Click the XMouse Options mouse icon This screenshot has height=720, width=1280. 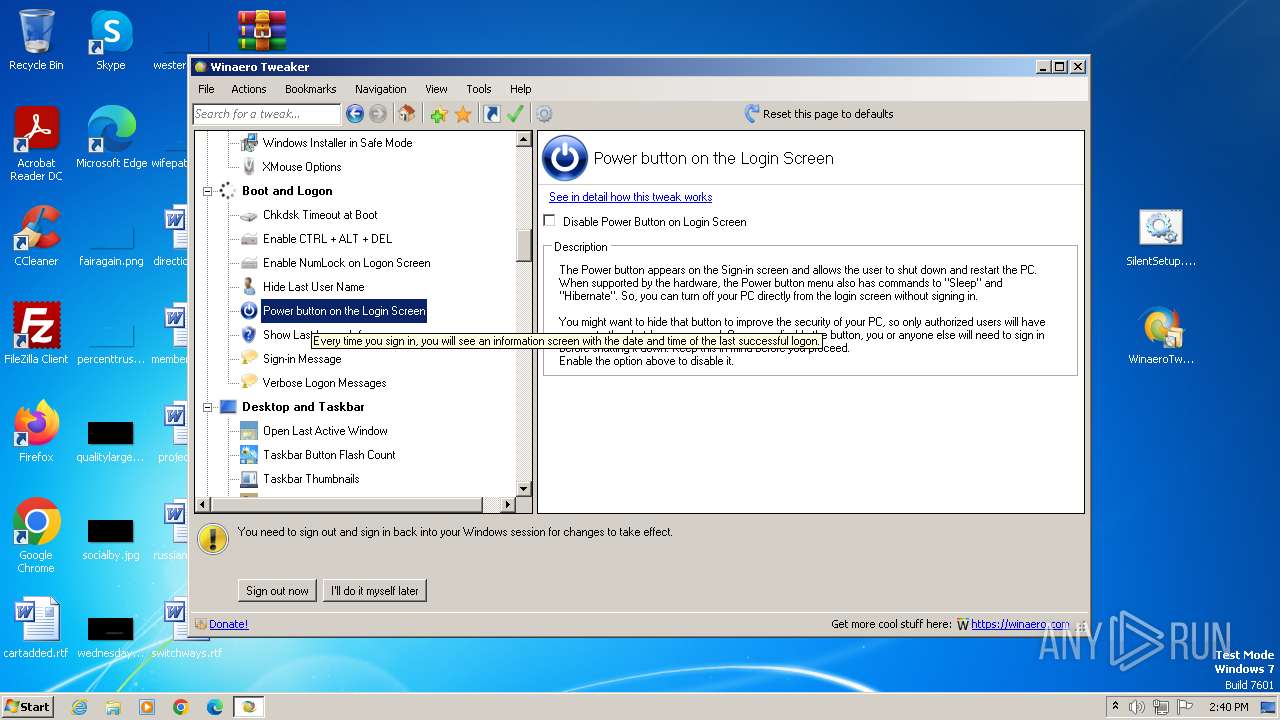249,167
